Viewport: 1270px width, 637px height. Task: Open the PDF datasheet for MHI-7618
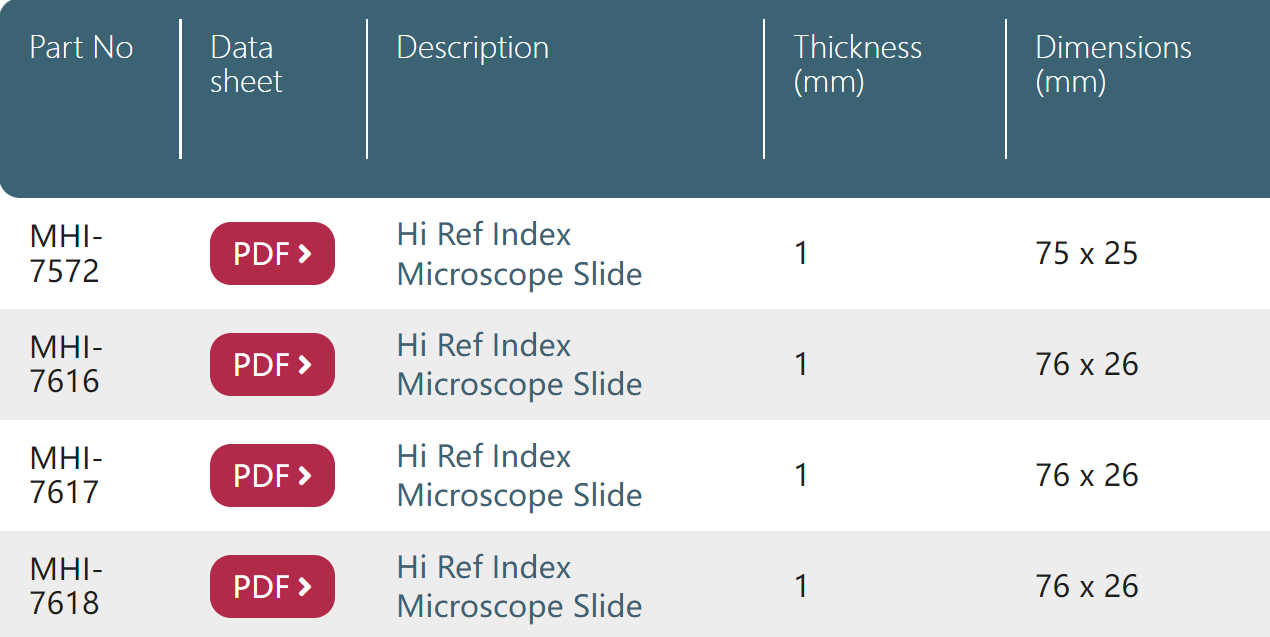pyautogui.click(x=272, y=587)
